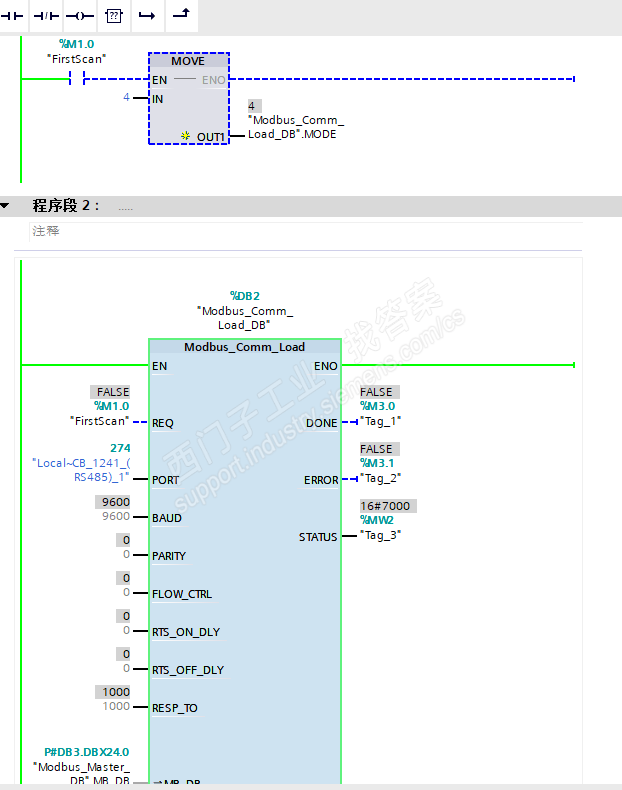Insert a normally closed contact

46,16
